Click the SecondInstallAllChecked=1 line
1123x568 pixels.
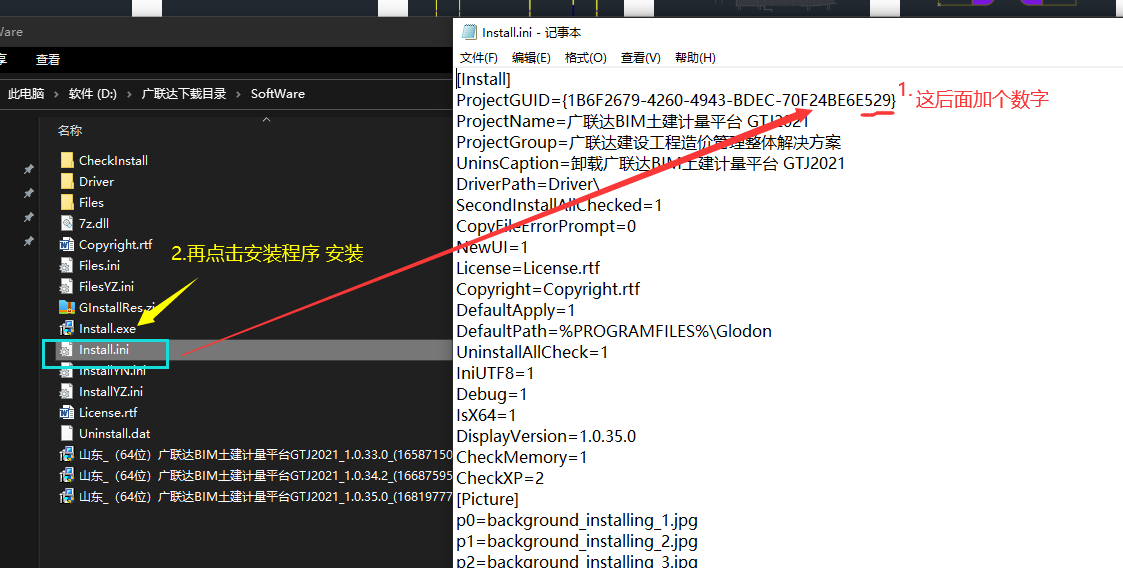coord(559,205)
